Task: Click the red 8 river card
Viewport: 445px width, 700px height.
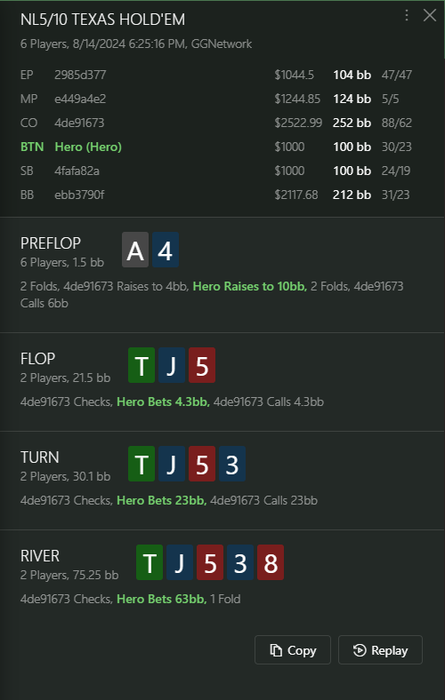Action: point(270,562)
